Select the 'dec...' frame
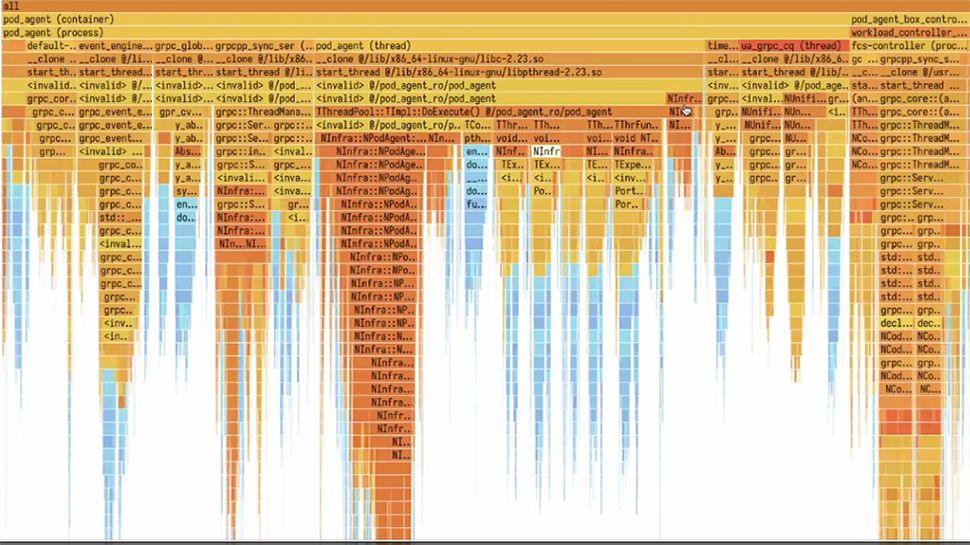The width and height of the screenshot is (970, 545). coord(929,323)
